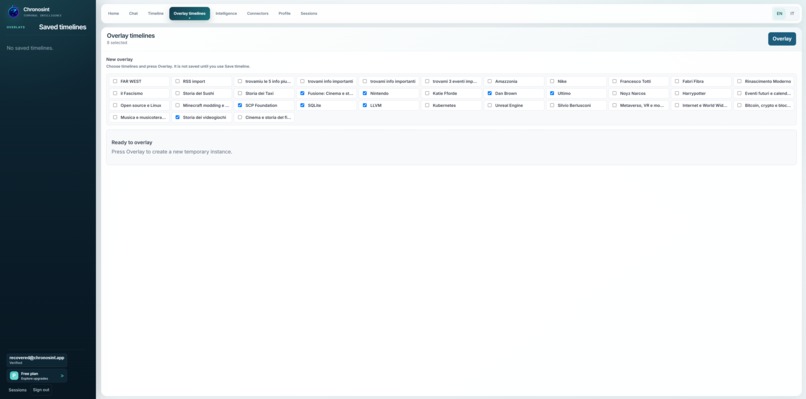Click the 'Saved timelines' sidebar heading
This screenshot has height=399, width=806.
[x=63, y=27]
